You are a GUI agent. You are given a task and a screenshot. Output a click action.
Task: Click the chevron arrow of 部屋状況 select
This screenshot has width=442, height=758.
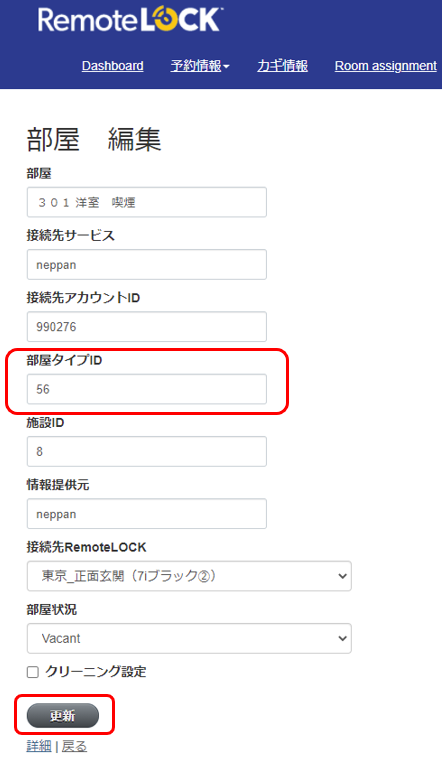click(x=342, y=639)
